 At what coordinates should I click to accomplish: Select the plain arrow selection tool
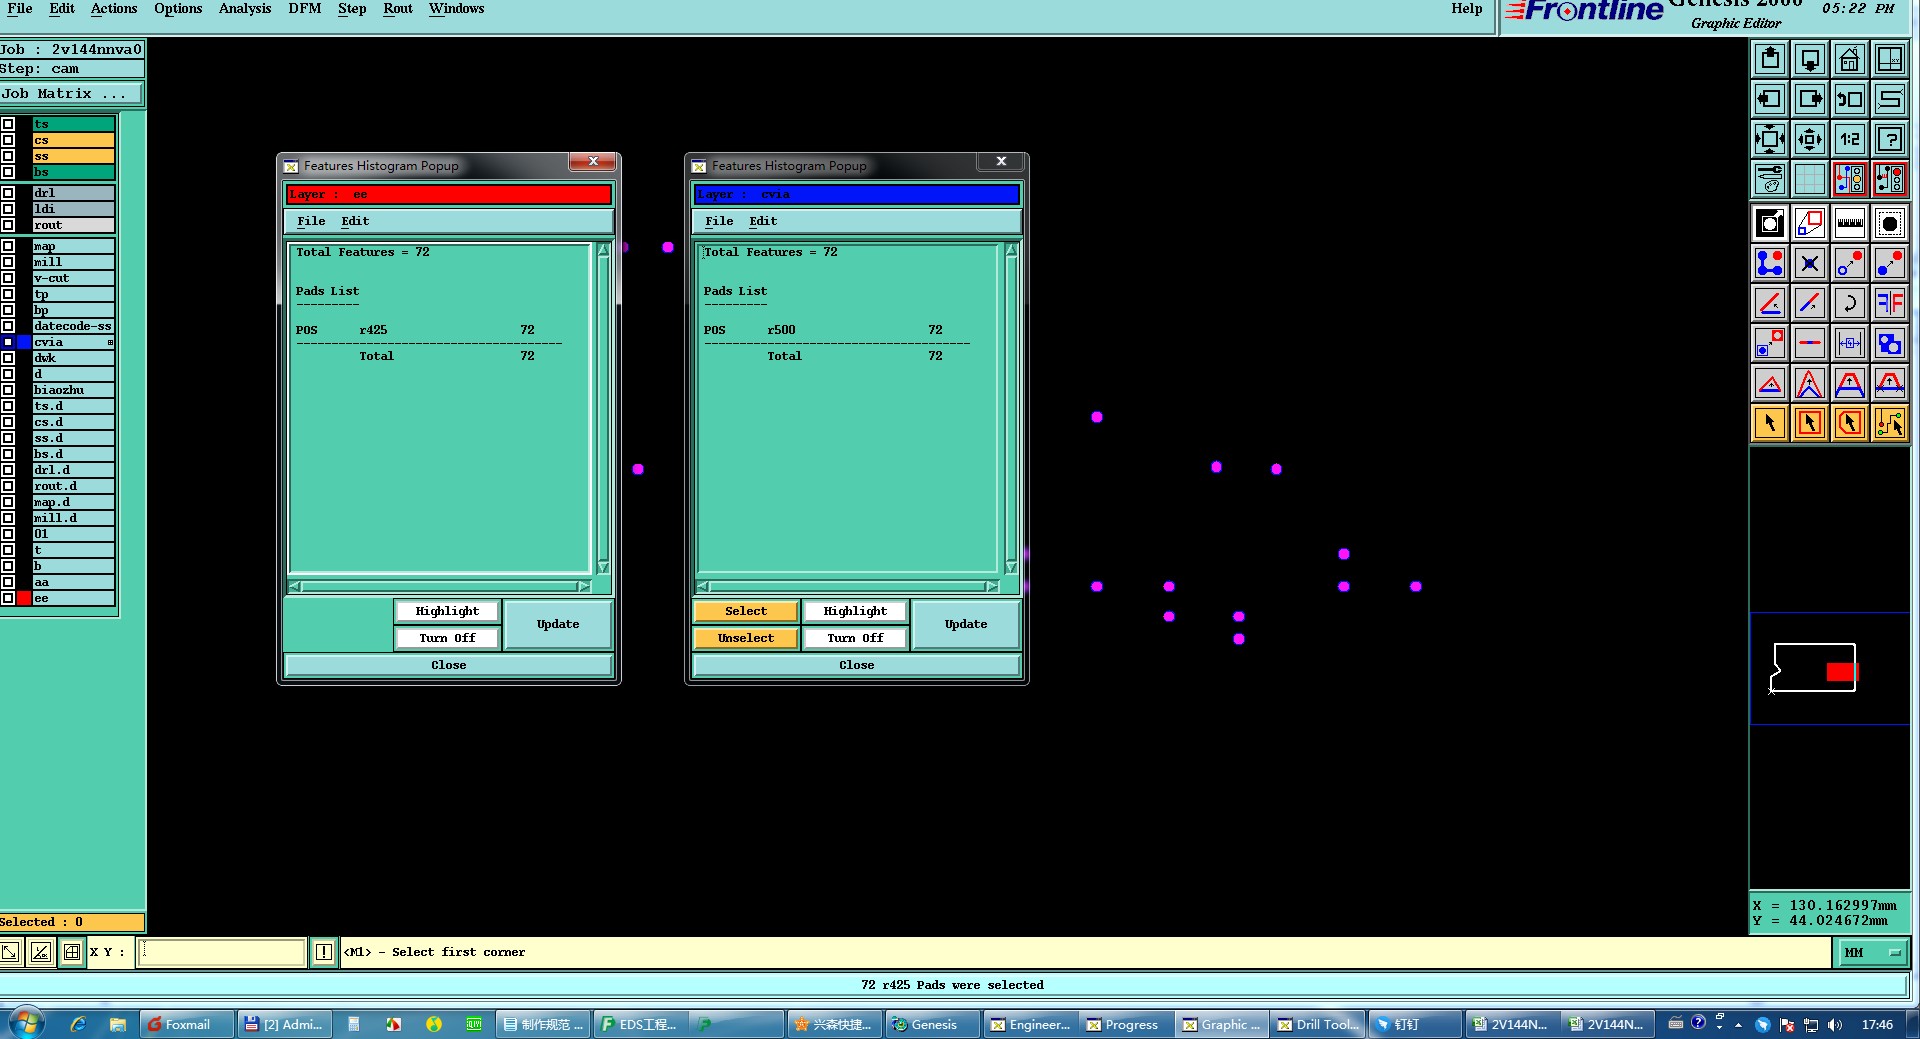click(x=1770, y=423)
